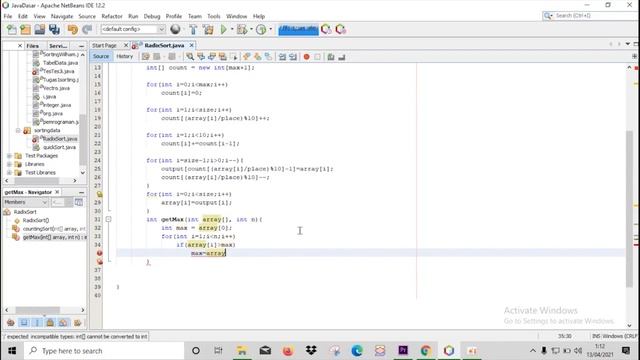Click the New Project toolbar icon
The height and width of the screenshot is (360, 640).
coord(25,29)
